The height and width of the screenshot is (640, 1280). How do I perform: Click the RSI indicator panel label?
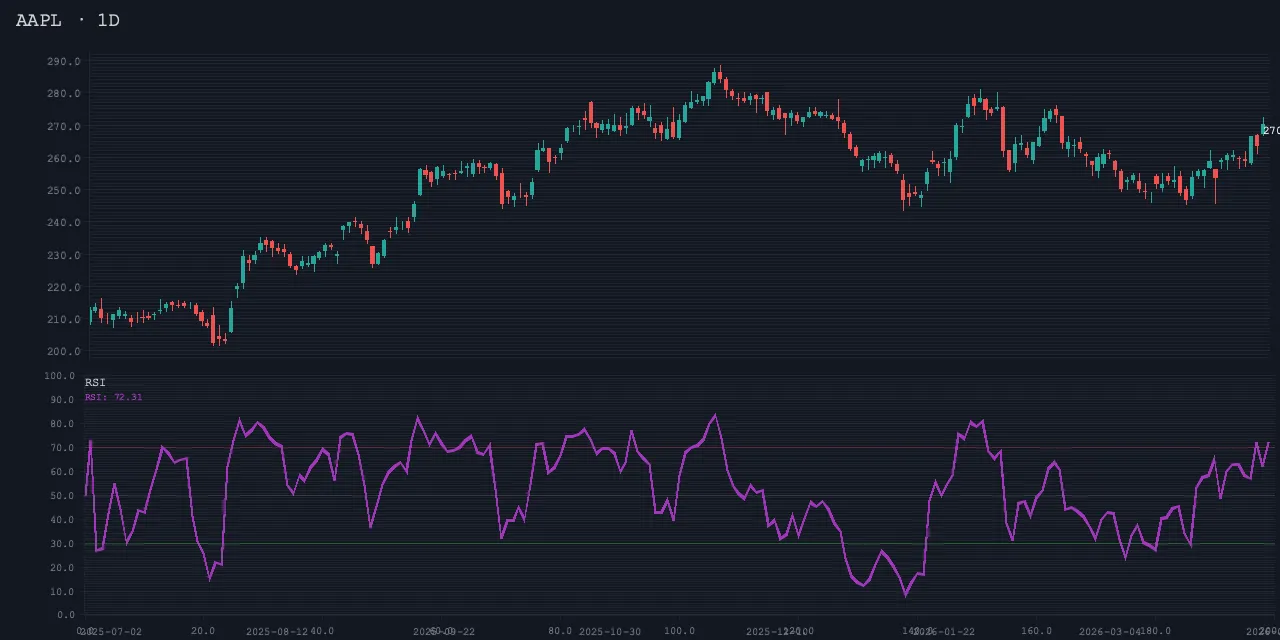pyautogui.click(x=95, y=383)
